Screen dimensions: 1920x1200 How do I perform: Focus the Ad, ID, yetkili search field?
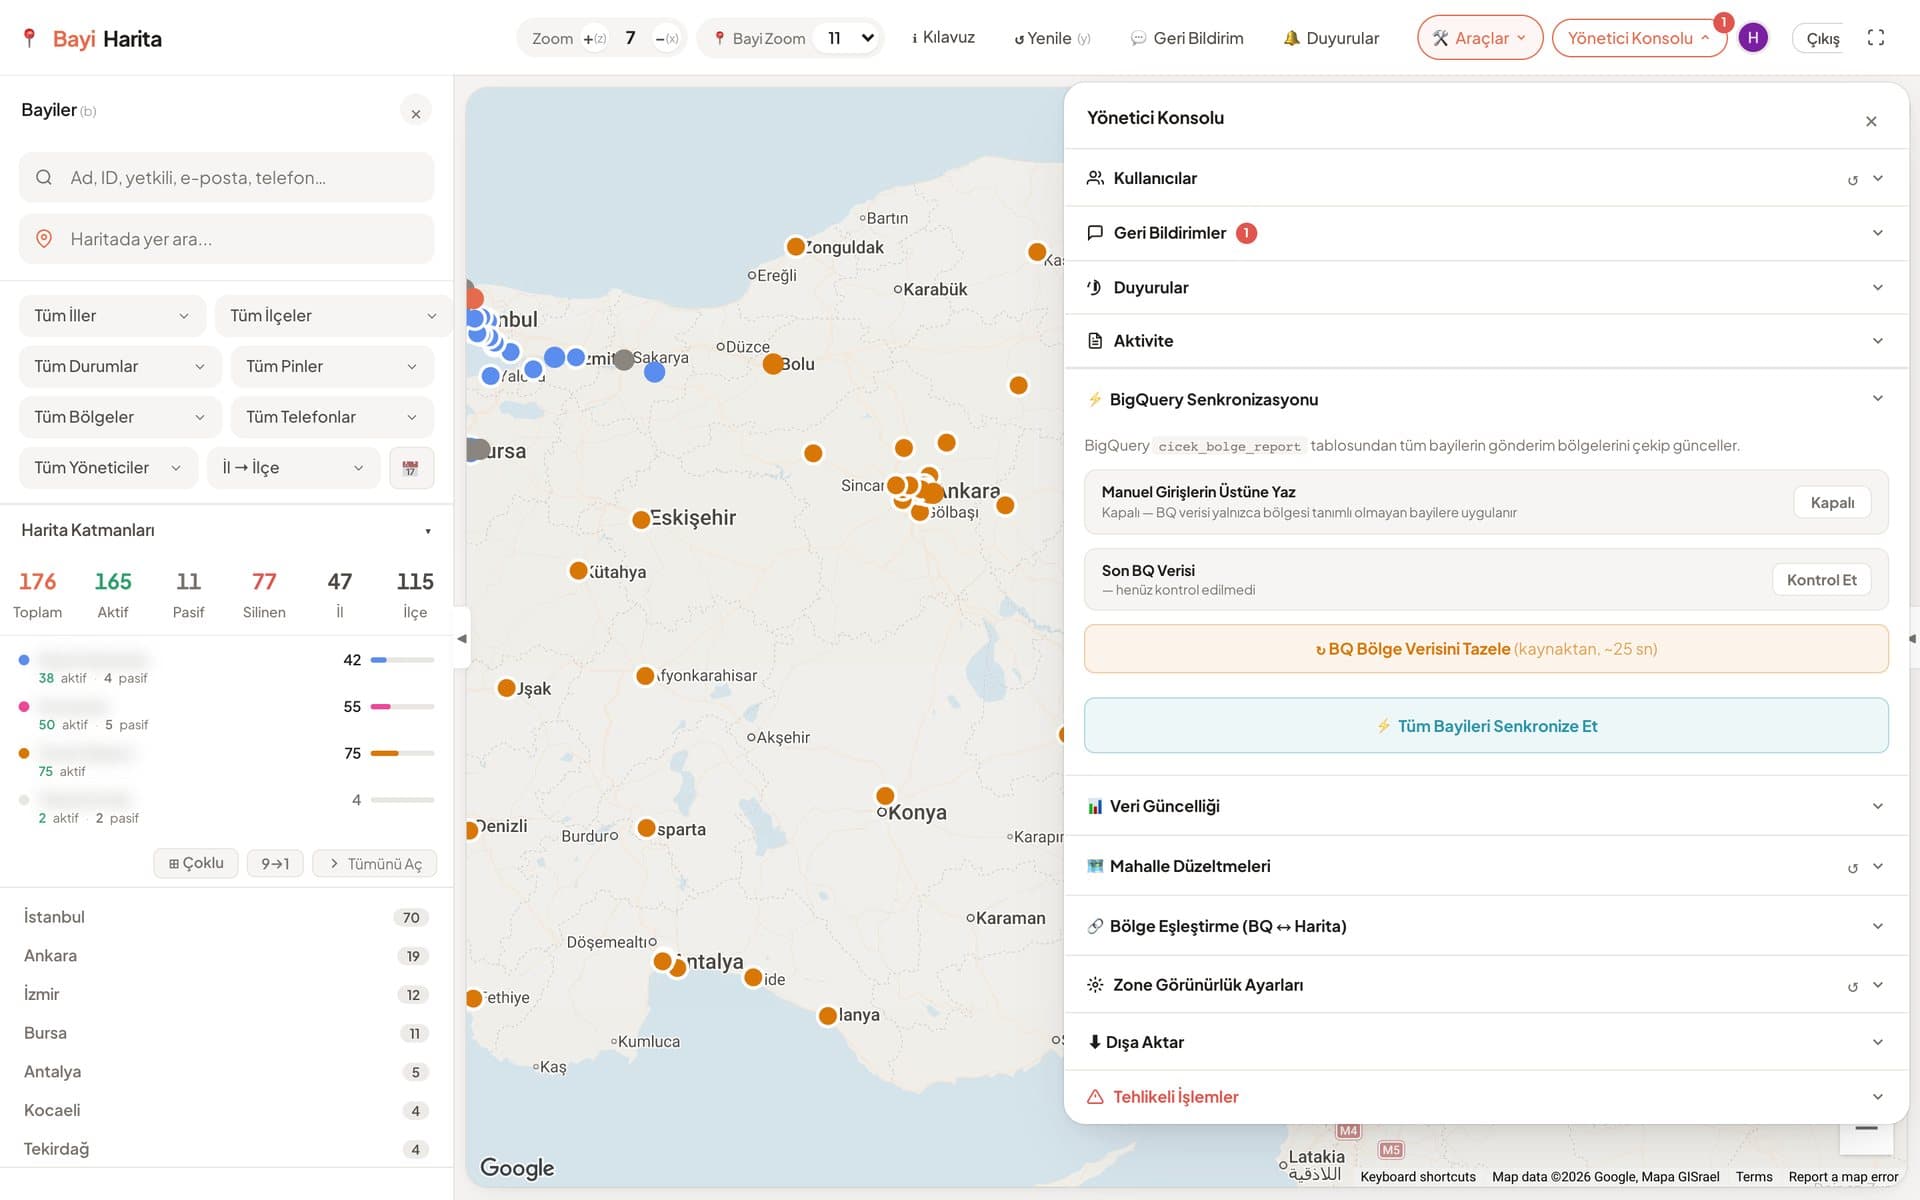(227, 177)
